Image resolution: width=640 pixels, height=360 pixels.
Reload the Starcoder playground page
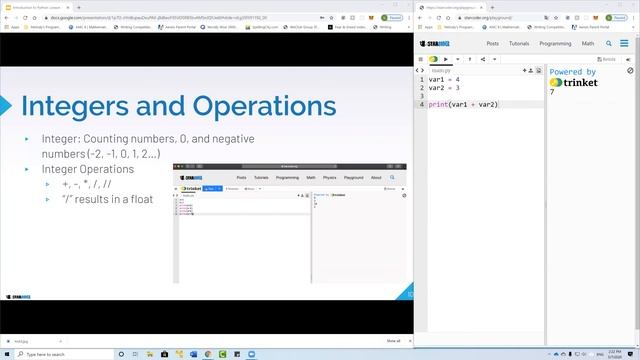click(439, 18)
